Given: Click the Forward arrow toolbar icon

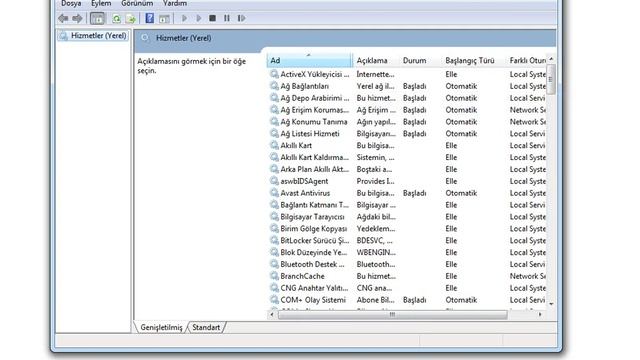Looking at the screenshot, I should click(x=77, y=18).
